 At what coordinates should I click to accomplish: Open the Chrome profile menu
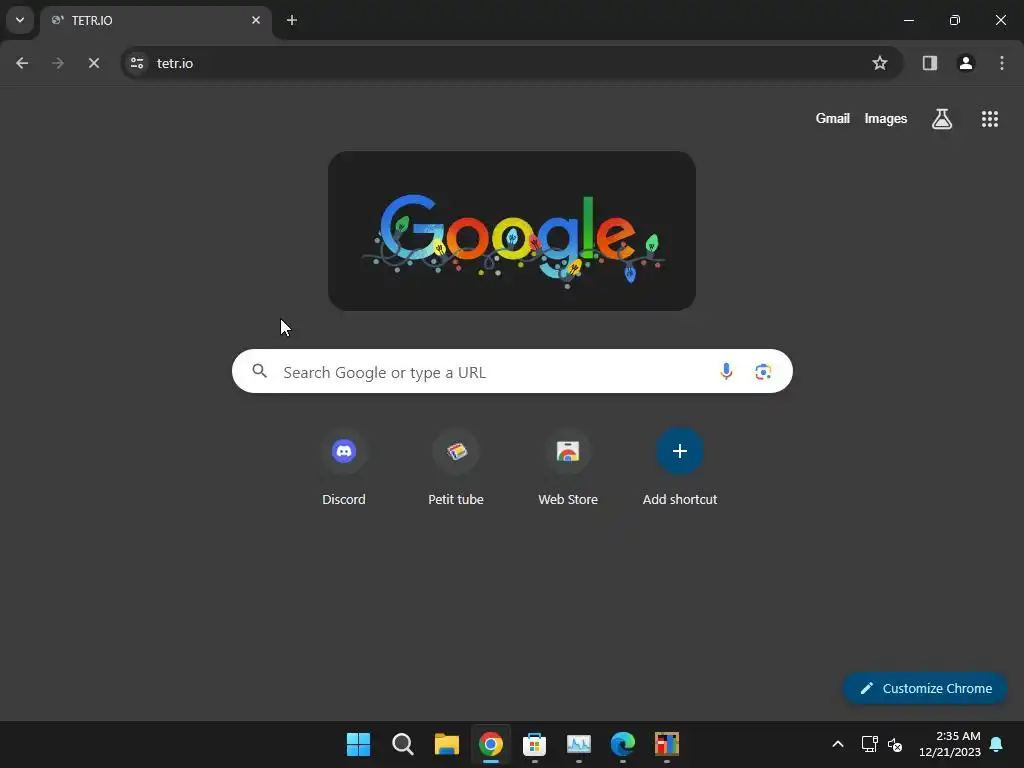(x=966, y=63)
